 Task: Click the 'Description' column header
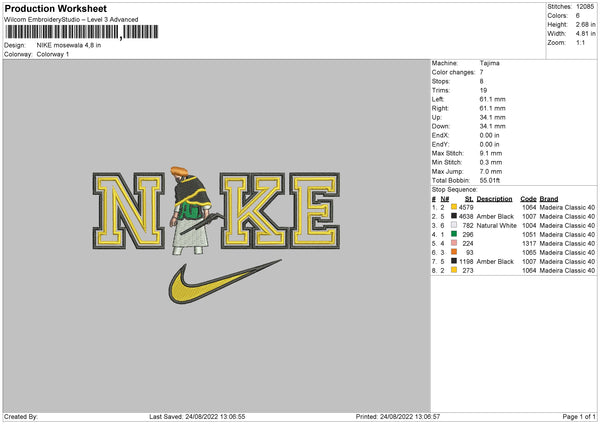coord(494,199)
